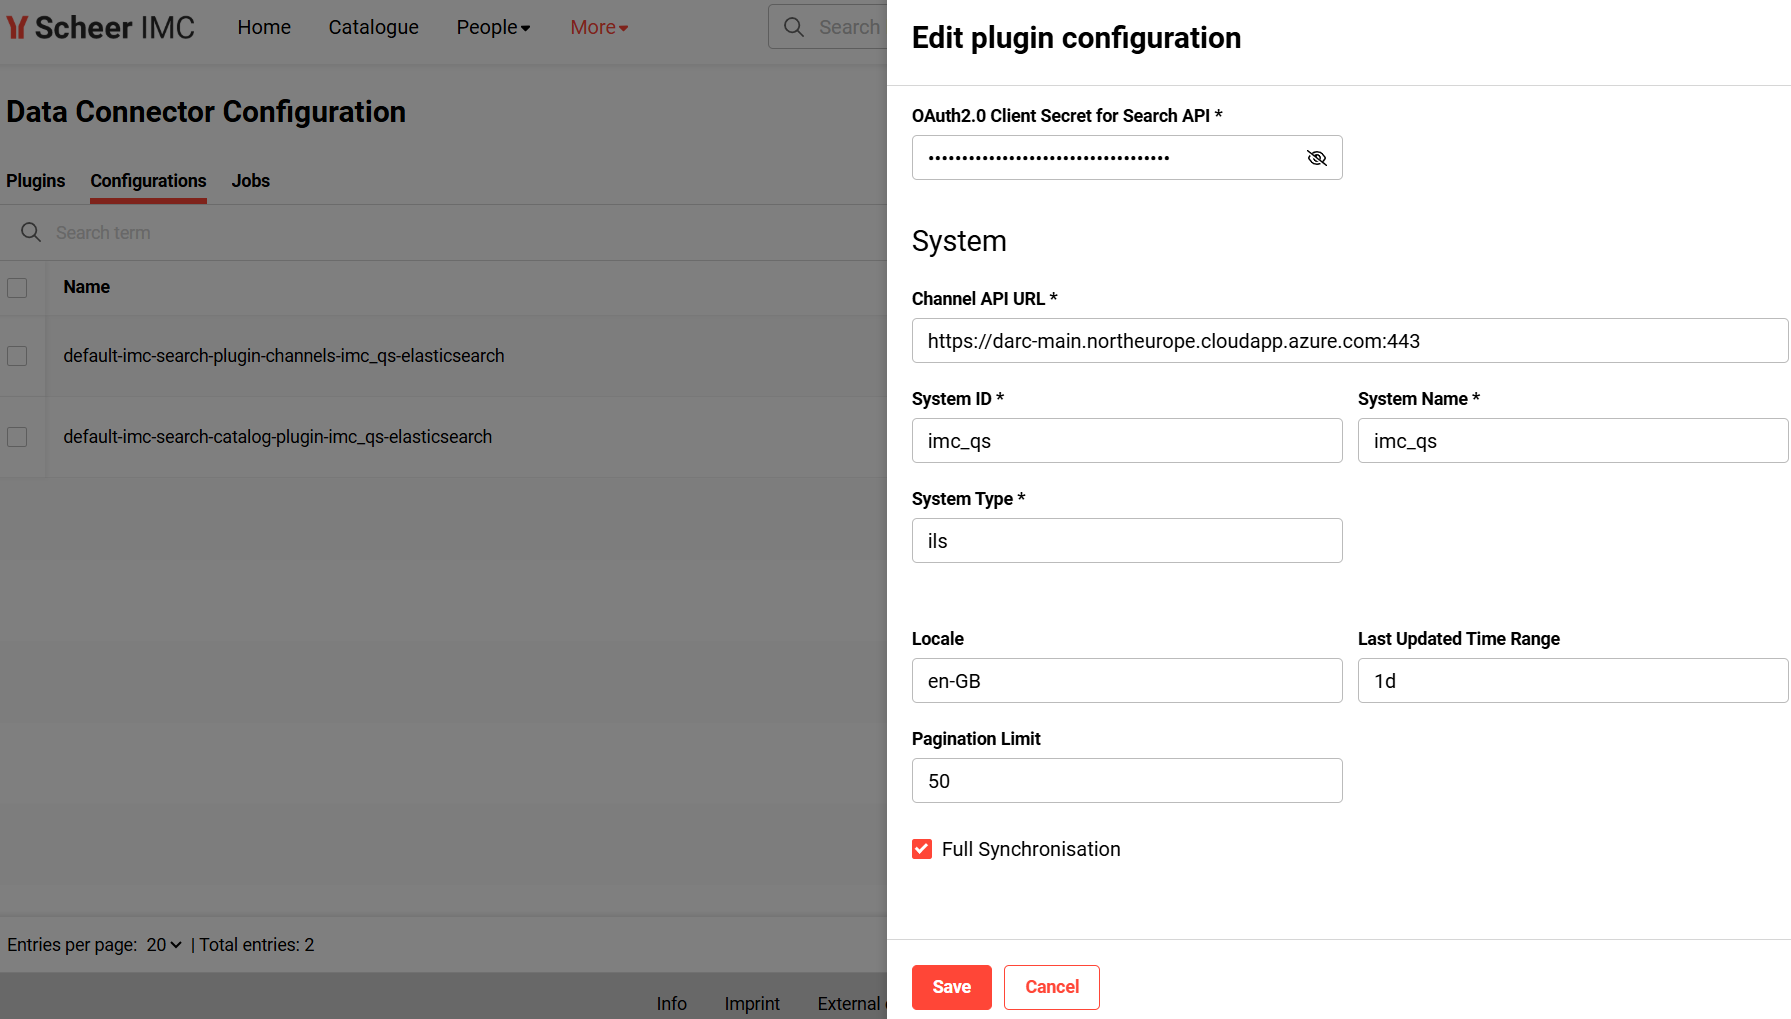Click the Last Updated Time Range field
Image resolution: width=1791 pixels, height=1019 pixels.
1571,681
